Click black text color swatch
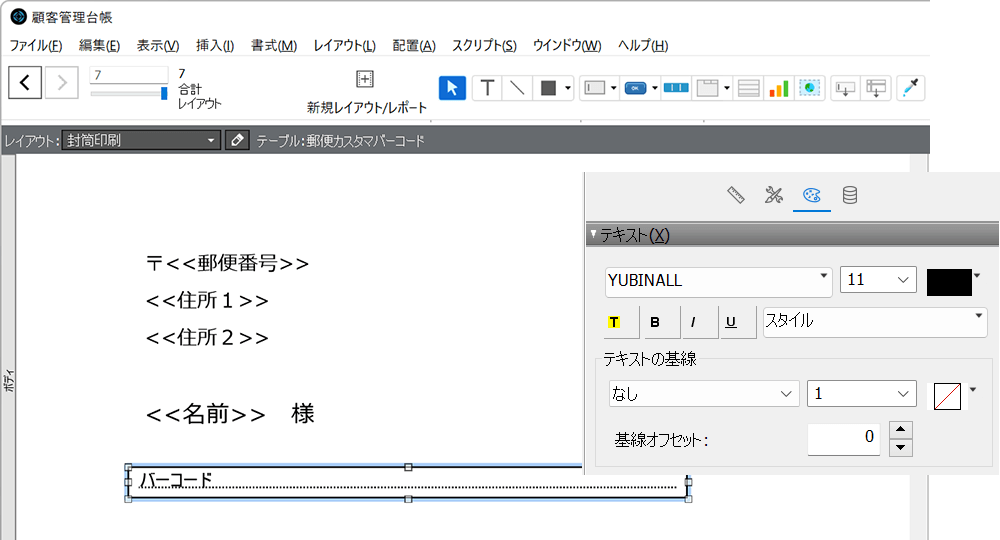The image size is (1000, 540). coord(949,282)
